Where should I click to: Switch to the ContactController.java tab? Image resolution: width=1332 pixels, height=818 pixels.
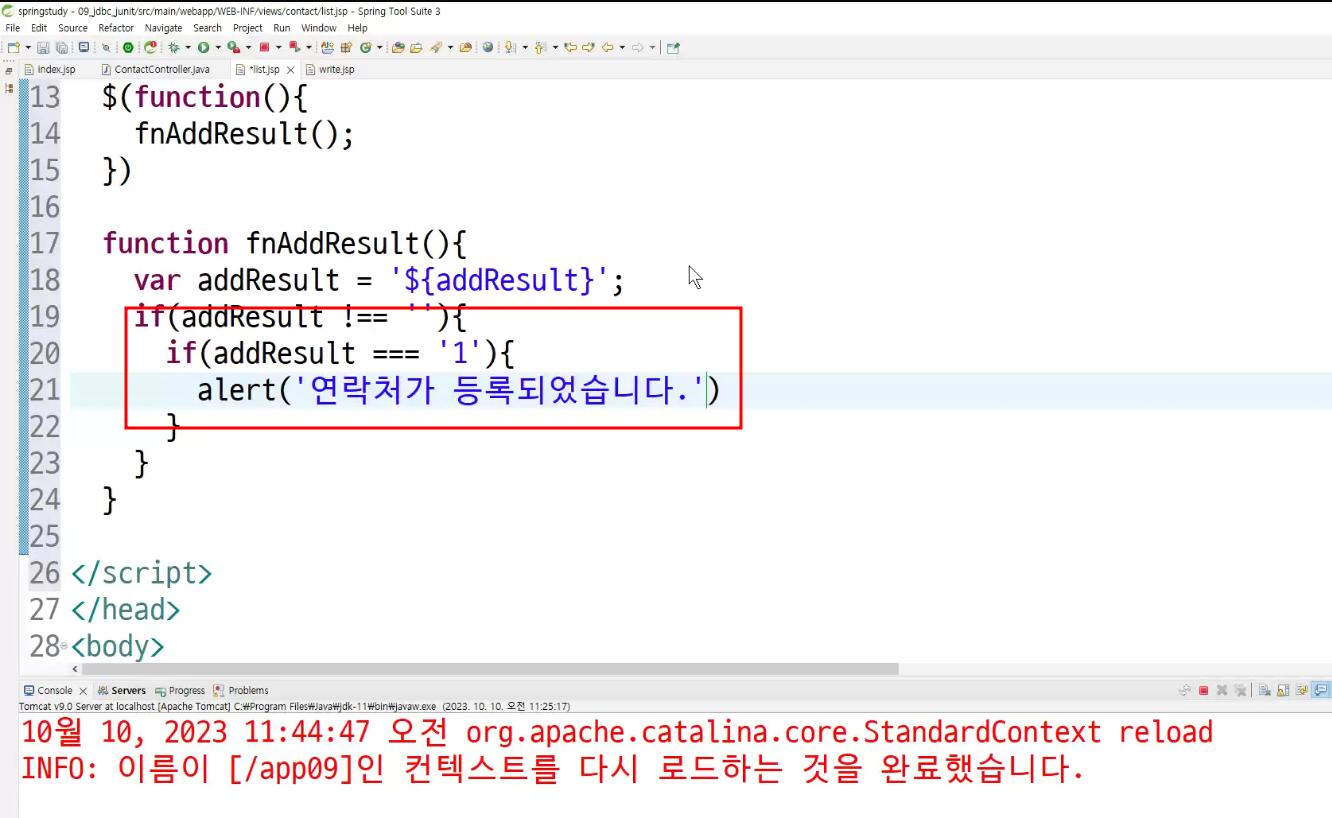coord(156,69)
